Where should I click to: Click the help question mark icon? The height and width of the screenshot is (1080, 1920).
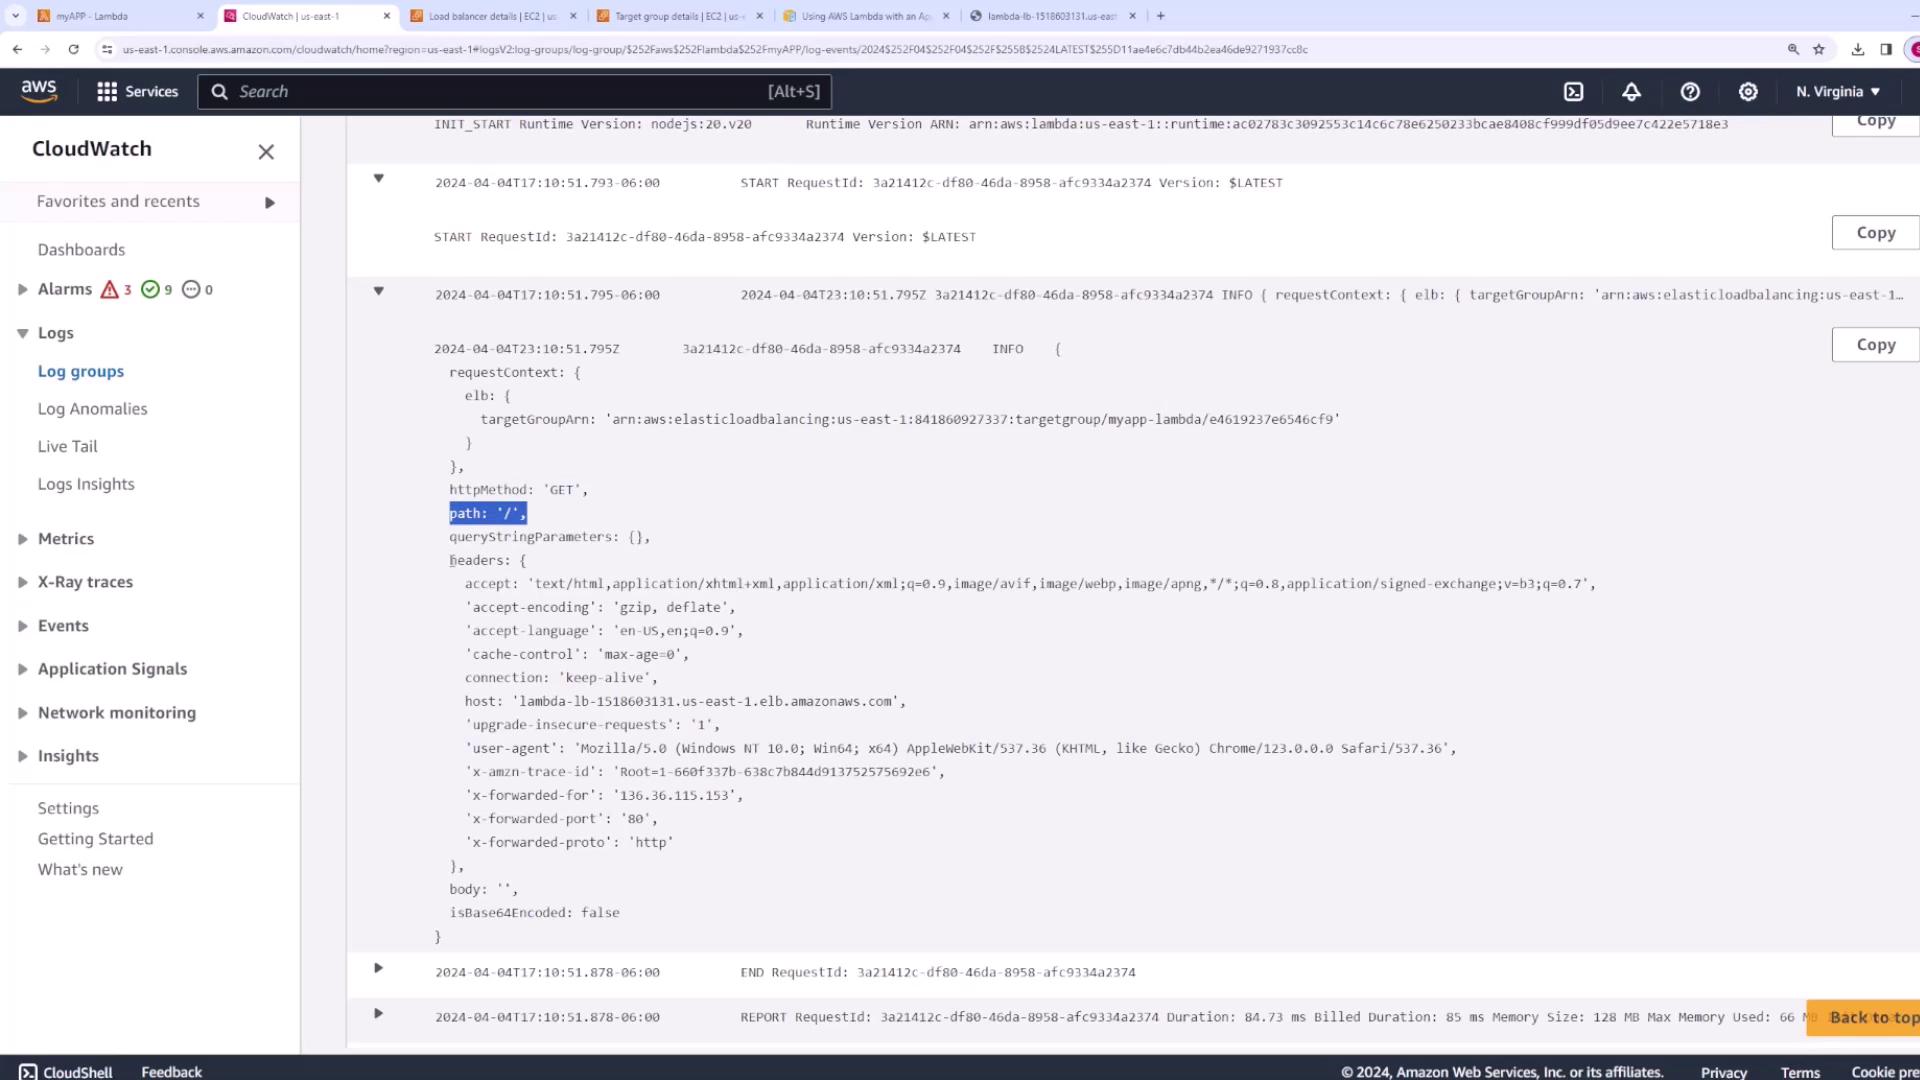click(1690, 91)
